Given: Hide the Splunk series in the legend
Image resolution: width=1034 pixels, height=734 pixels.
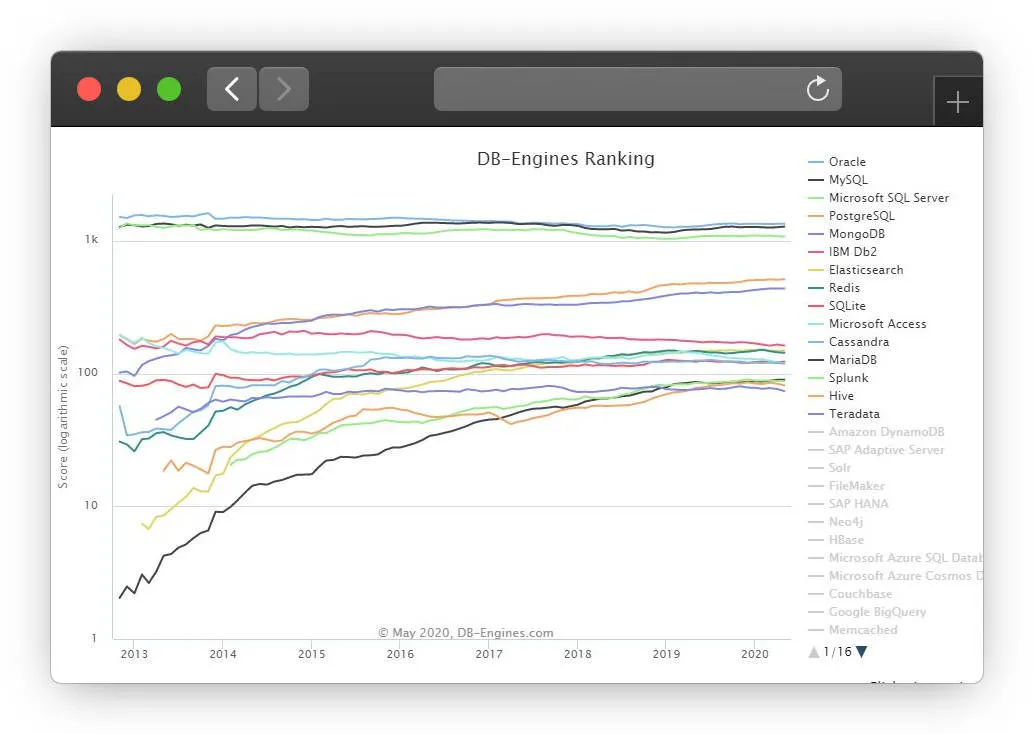Looking at the screenshot, I should coord(838,378).
